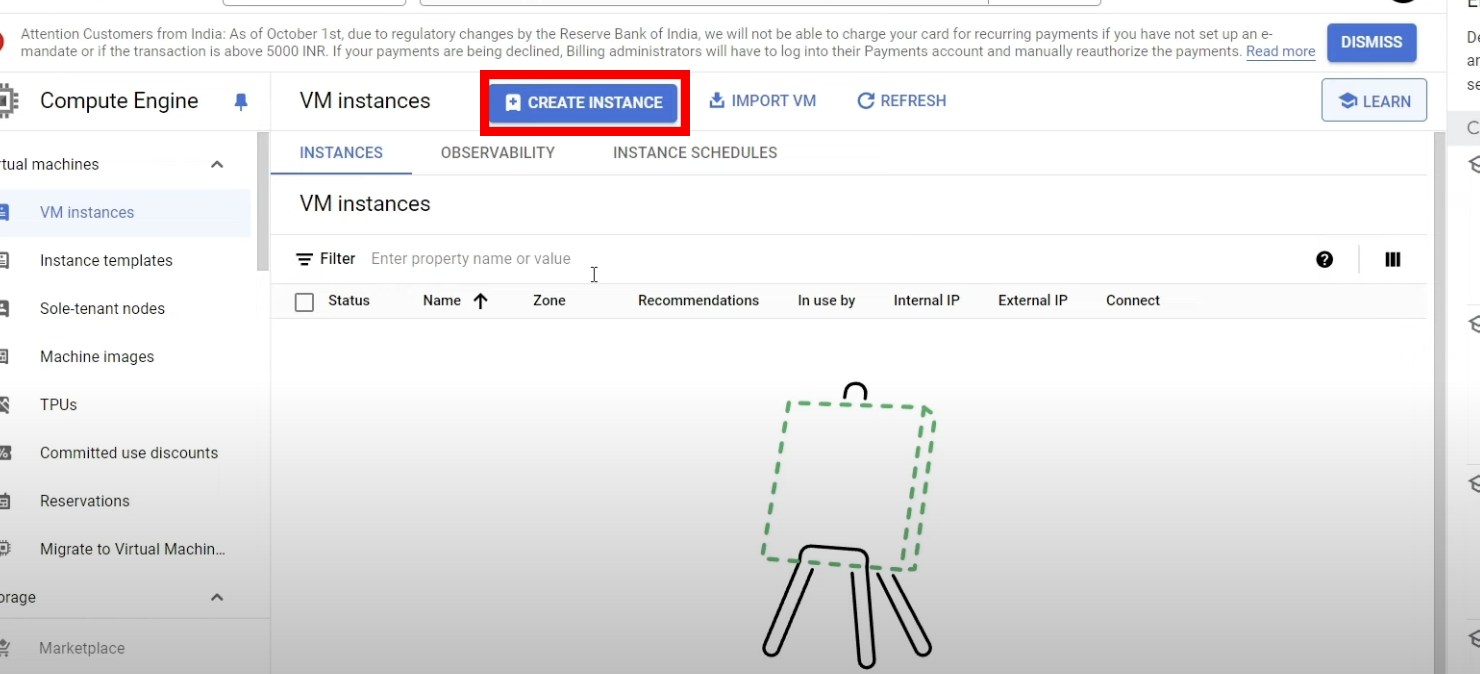Viewport: 1480px width, 674px height.
Task: Click the Reservations sidebar icon
Action: point(4,501)
